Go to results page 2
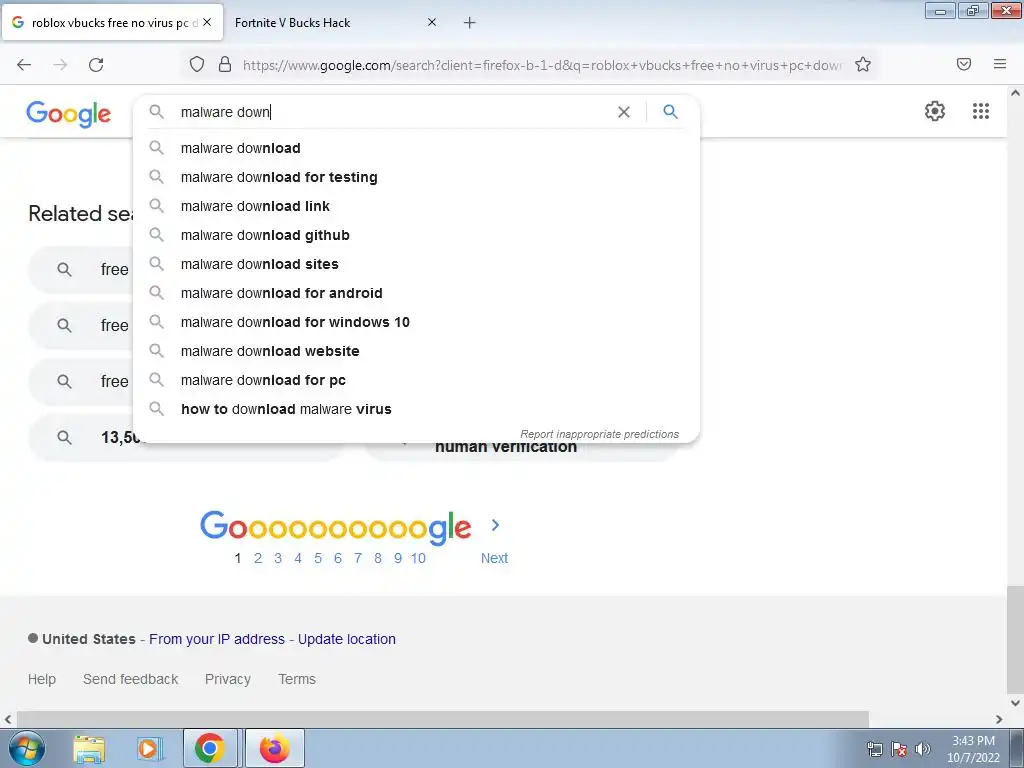The width and height of the screenshot is (1024, 768). pyautogui.click(x=258, y=558)
